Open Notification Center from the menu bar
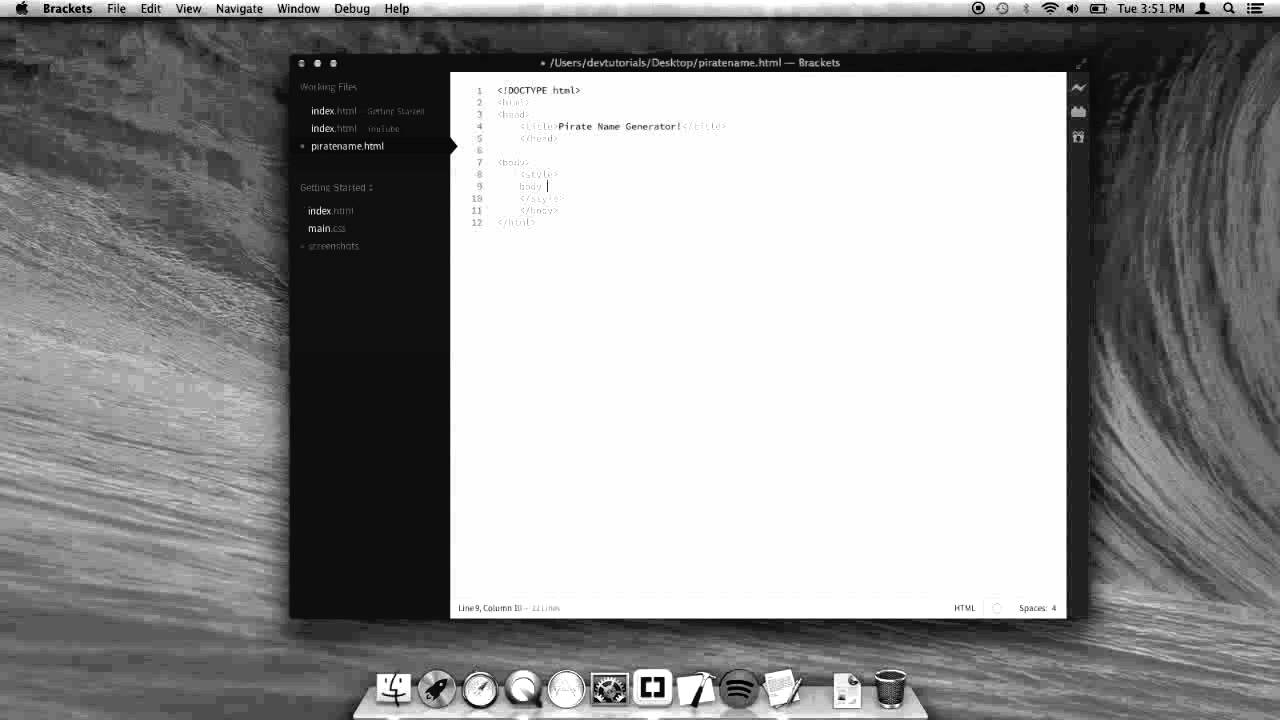The image size is (1280, 720). 1254,8
